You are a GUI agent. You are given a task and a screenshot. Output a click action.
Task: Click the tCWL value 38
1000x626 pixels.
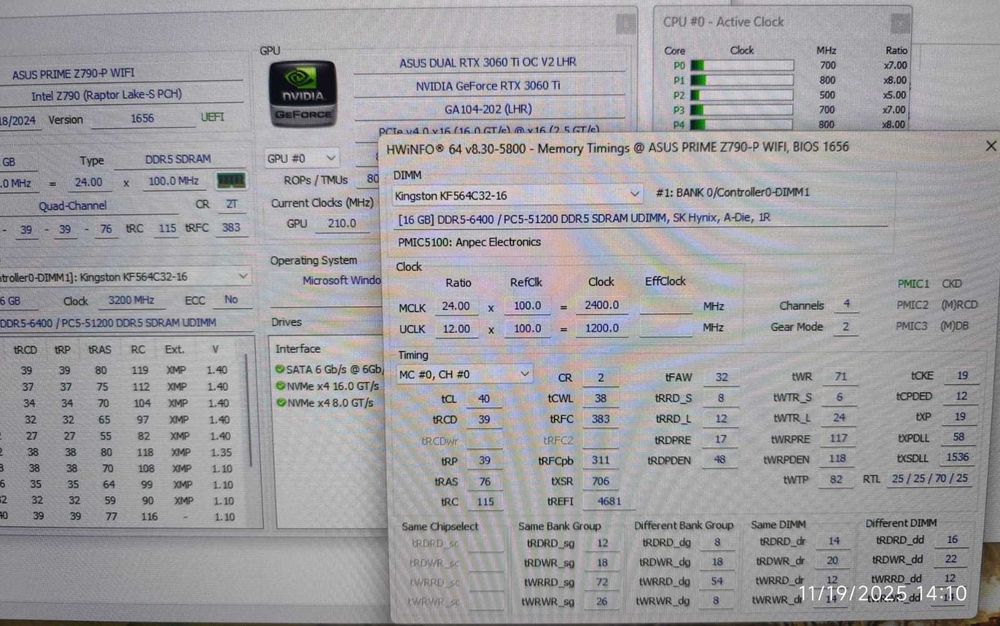601,398
